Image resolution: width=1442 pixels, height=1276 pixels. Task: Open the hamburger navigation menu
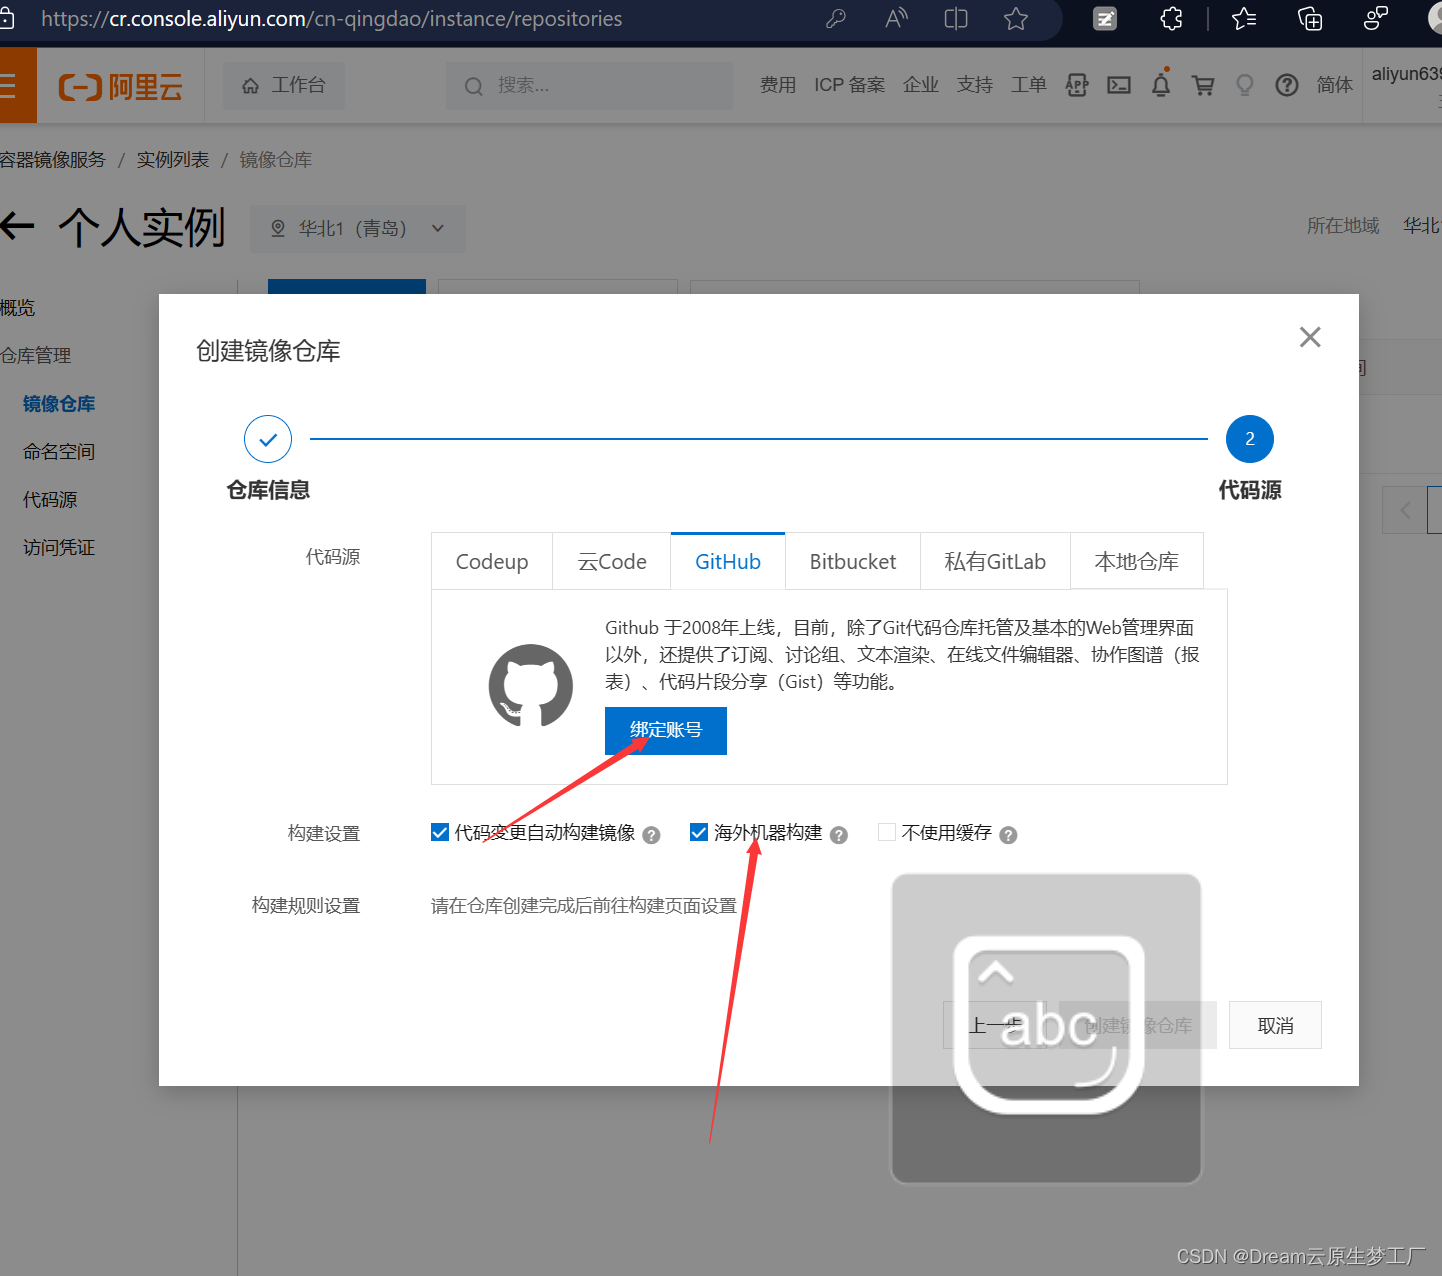pos(10,86)
